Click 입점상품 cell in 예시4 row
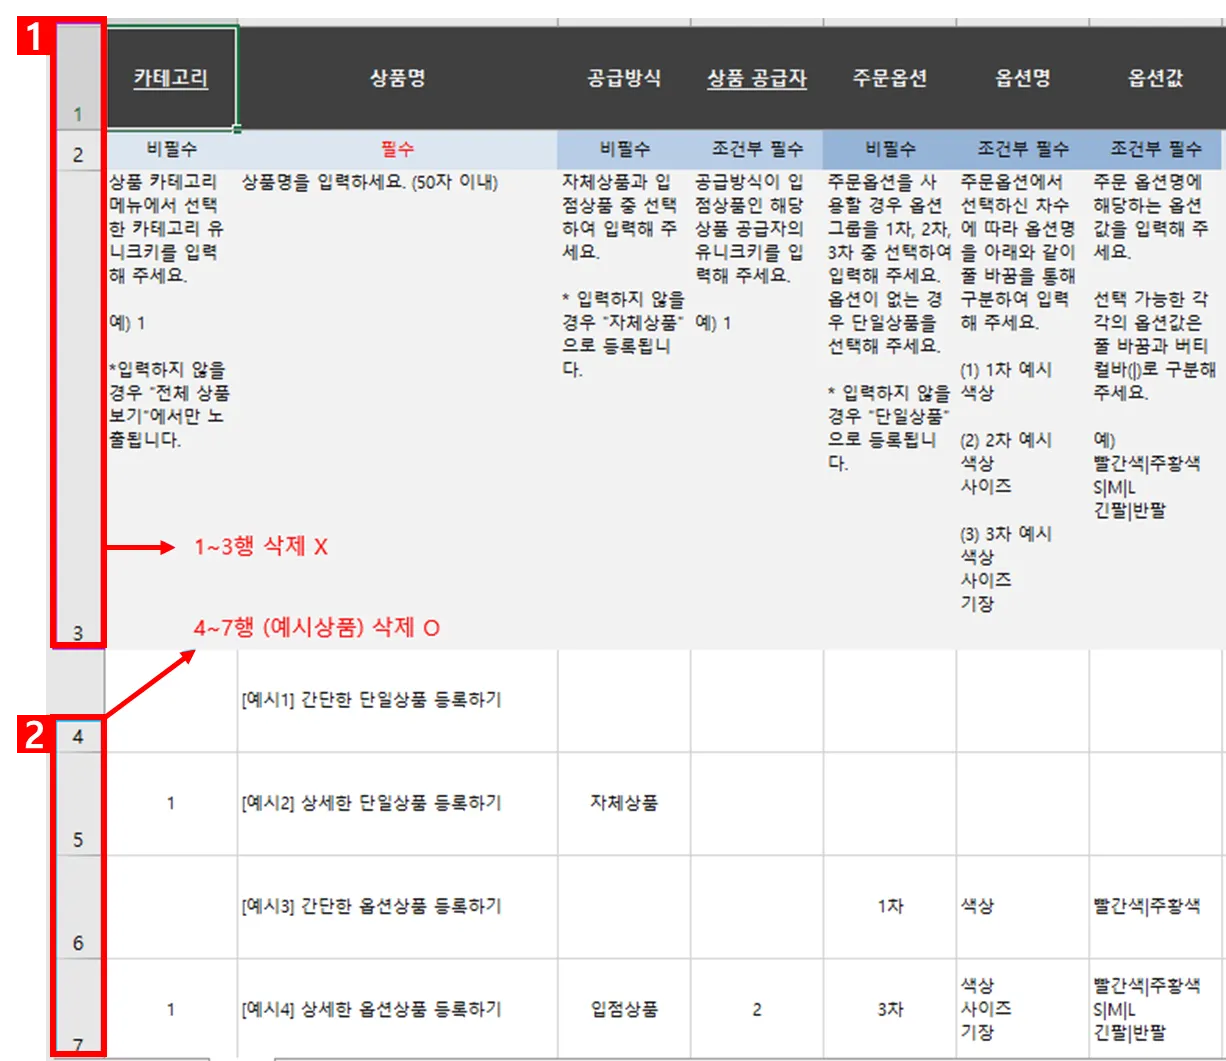Screen dimensions: 1226x1061 click(x=624, y=1009)
